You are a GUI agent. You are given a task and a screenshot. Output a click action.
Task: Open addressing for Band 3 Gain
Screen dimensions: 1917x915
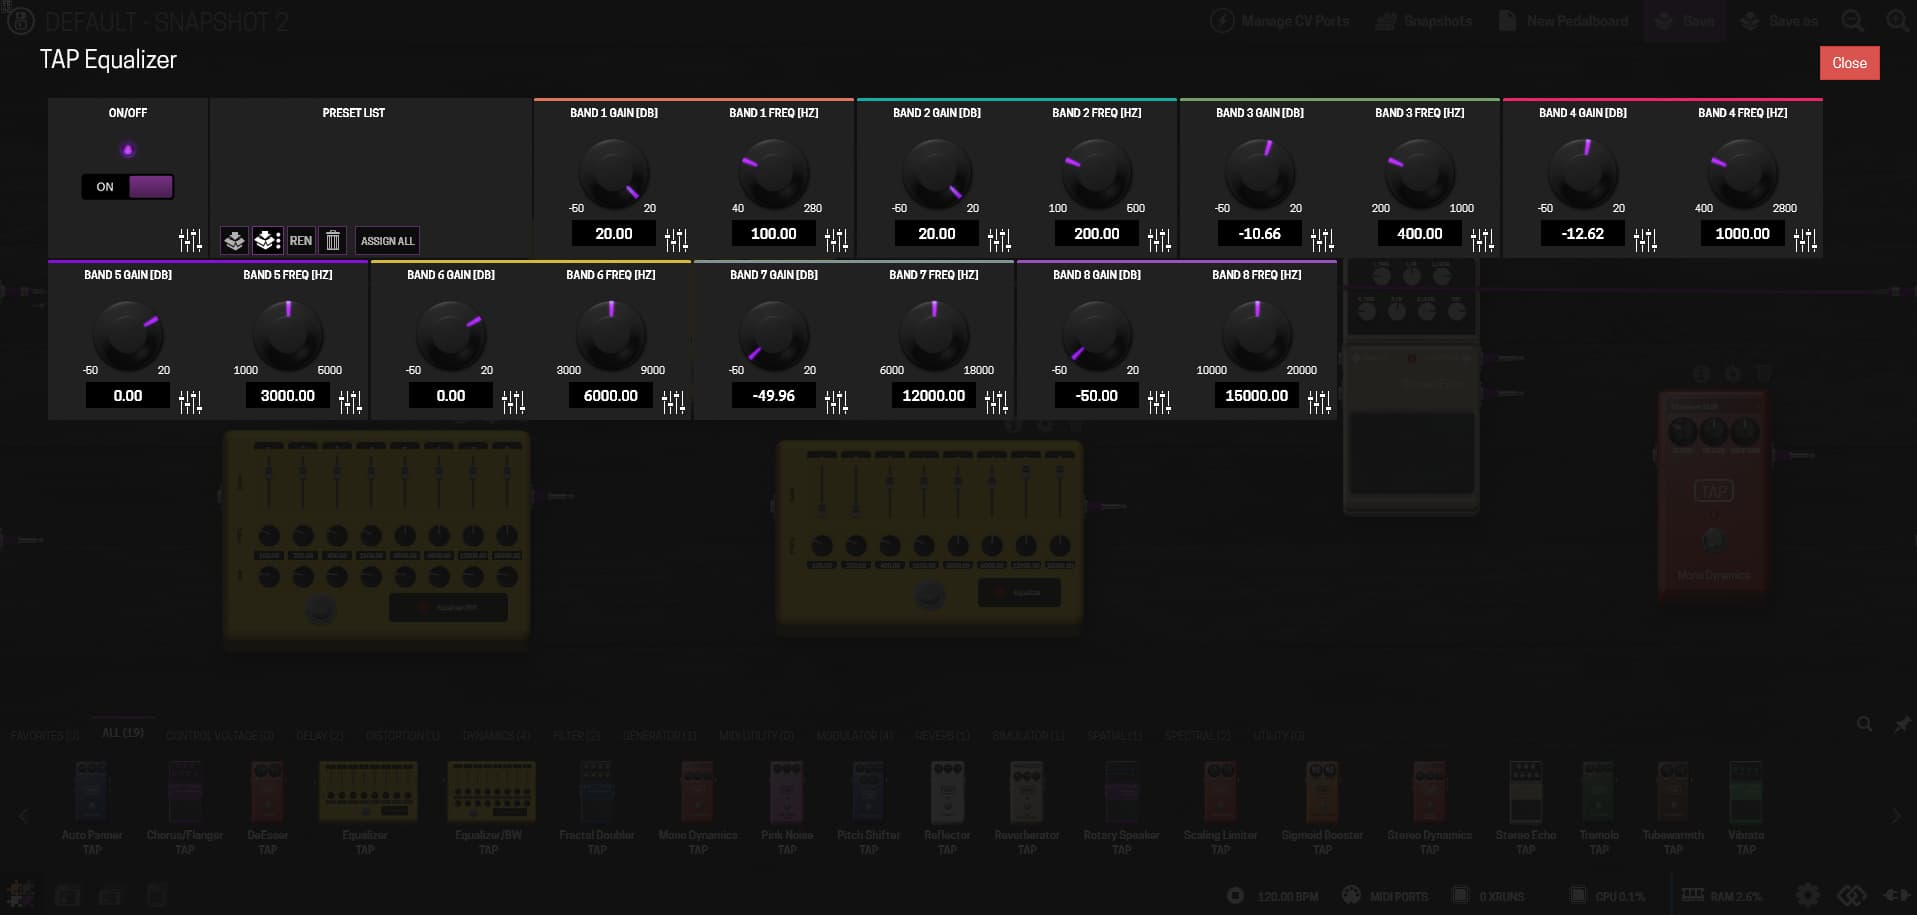[x=1322, y=240]
